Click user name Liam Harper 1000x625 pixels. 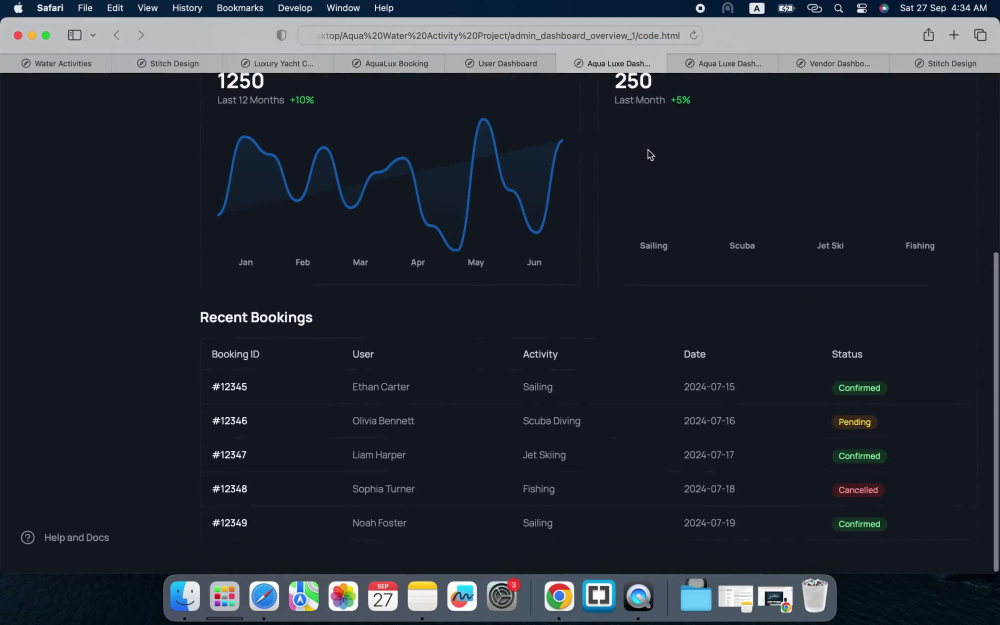(x=379, y=455)
